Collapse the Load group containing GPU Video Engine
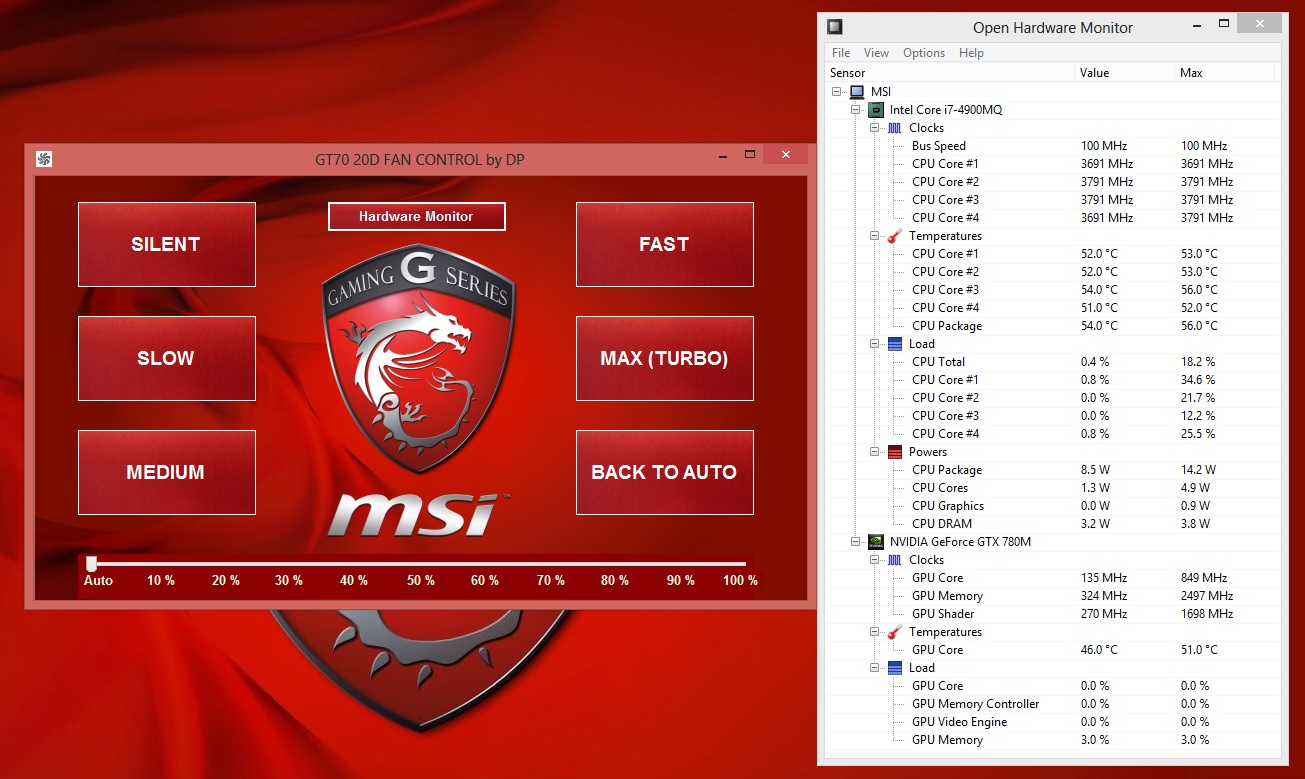 [875, 668]
